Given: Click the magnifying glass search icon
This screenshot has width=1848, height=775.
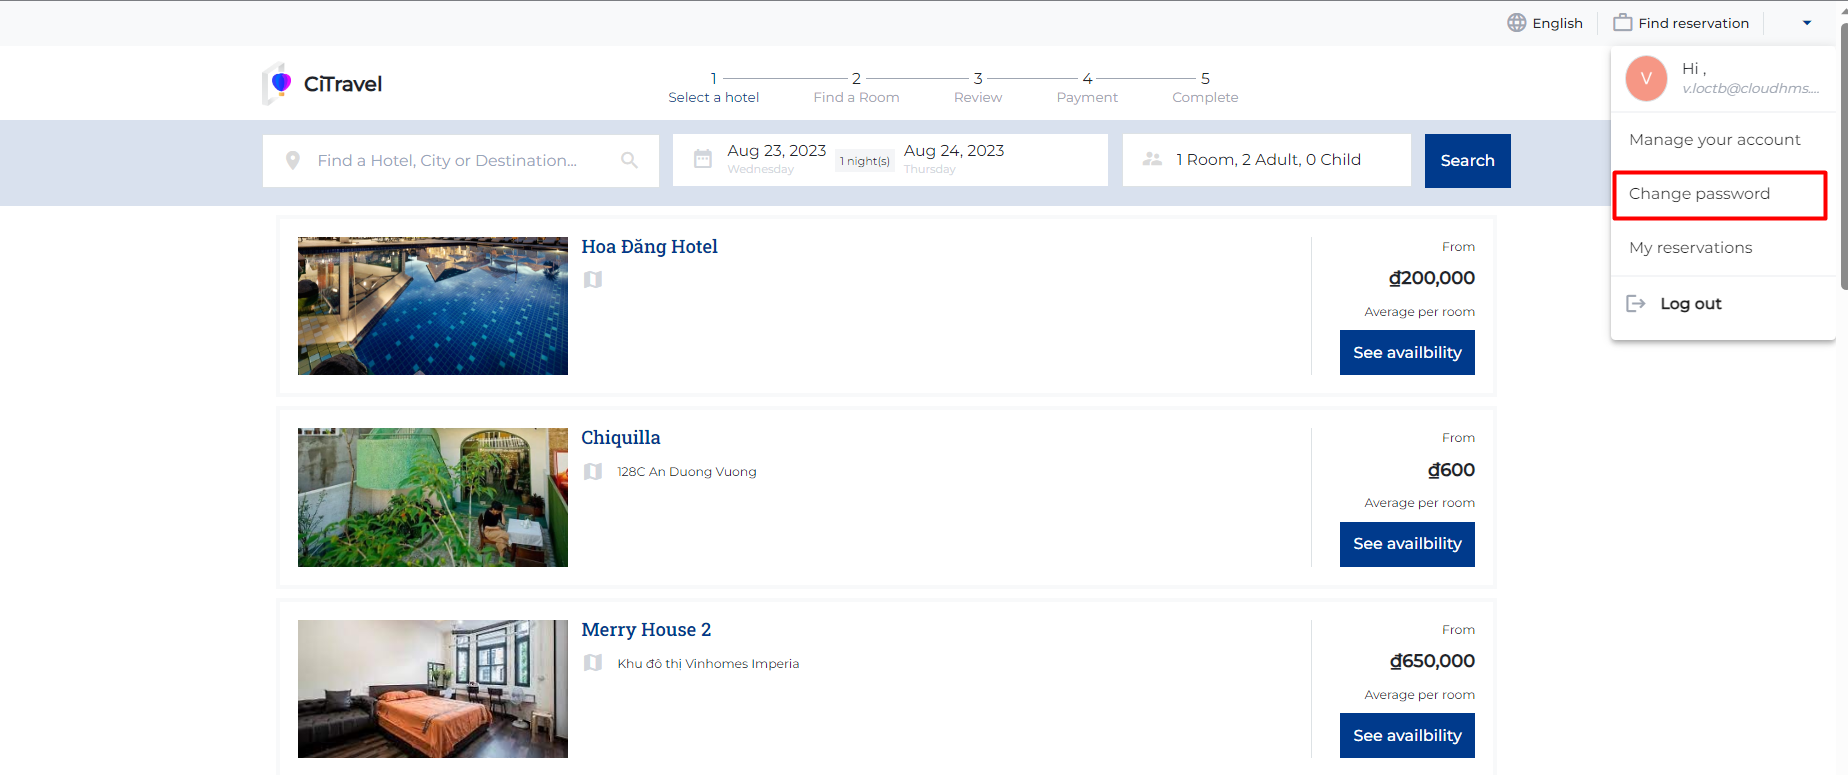Looking at the screenshot, I should (x=629, y=160).
